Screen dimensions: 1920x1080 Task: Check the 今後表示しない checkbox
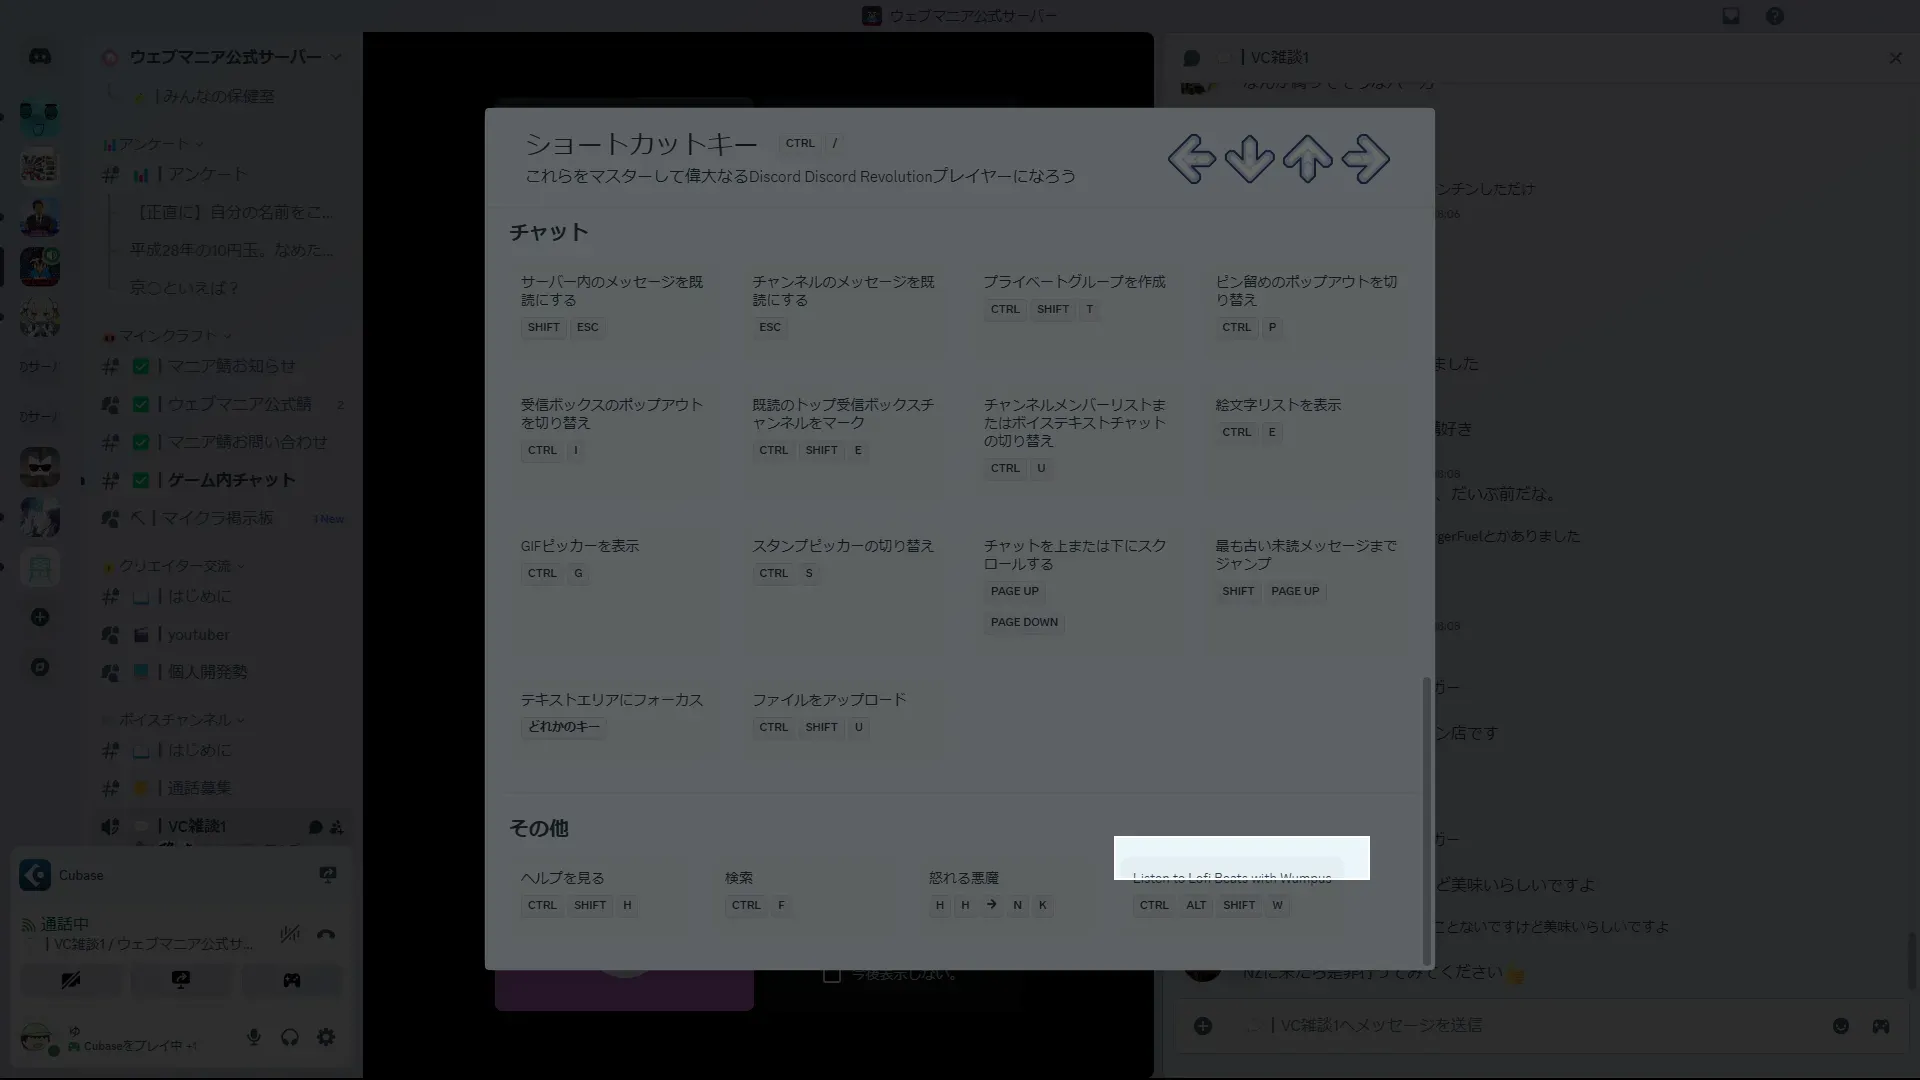tap(831, 975)
